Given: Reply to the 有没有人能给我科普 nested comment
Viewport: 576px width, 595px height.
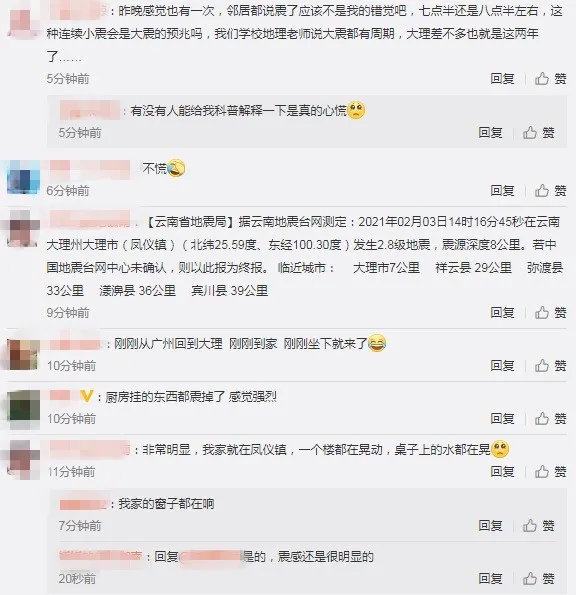Looking at the screenshot, I should 490,132.
